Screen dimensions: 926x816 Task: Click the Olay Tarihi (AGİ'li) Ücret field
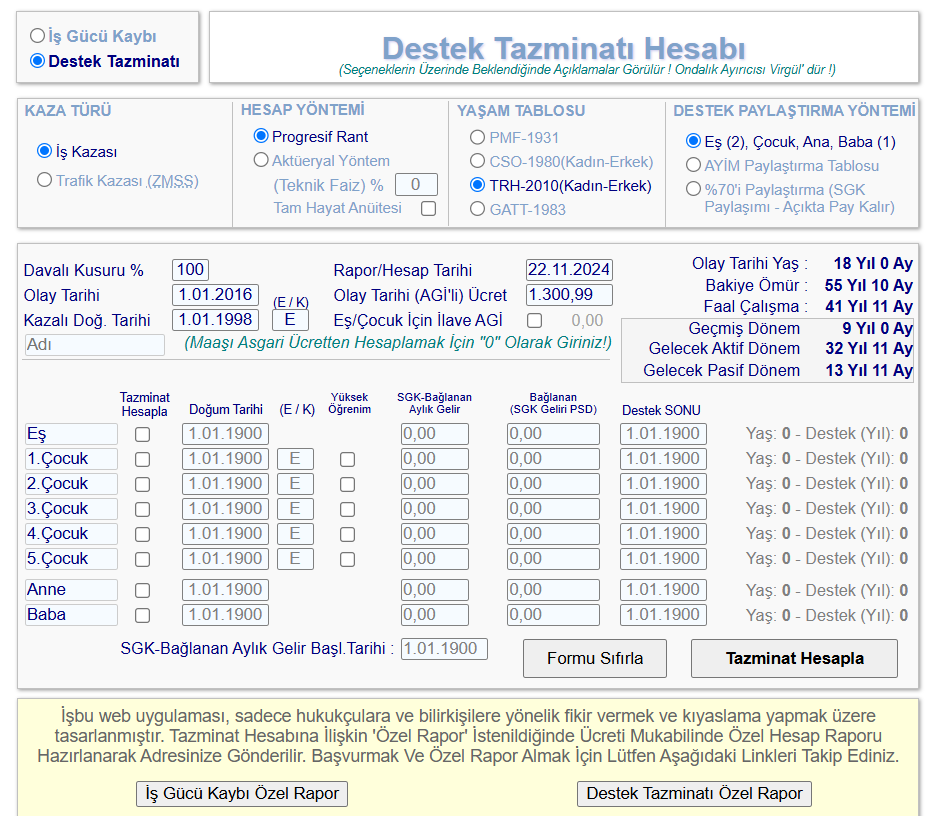pos(569,295)
